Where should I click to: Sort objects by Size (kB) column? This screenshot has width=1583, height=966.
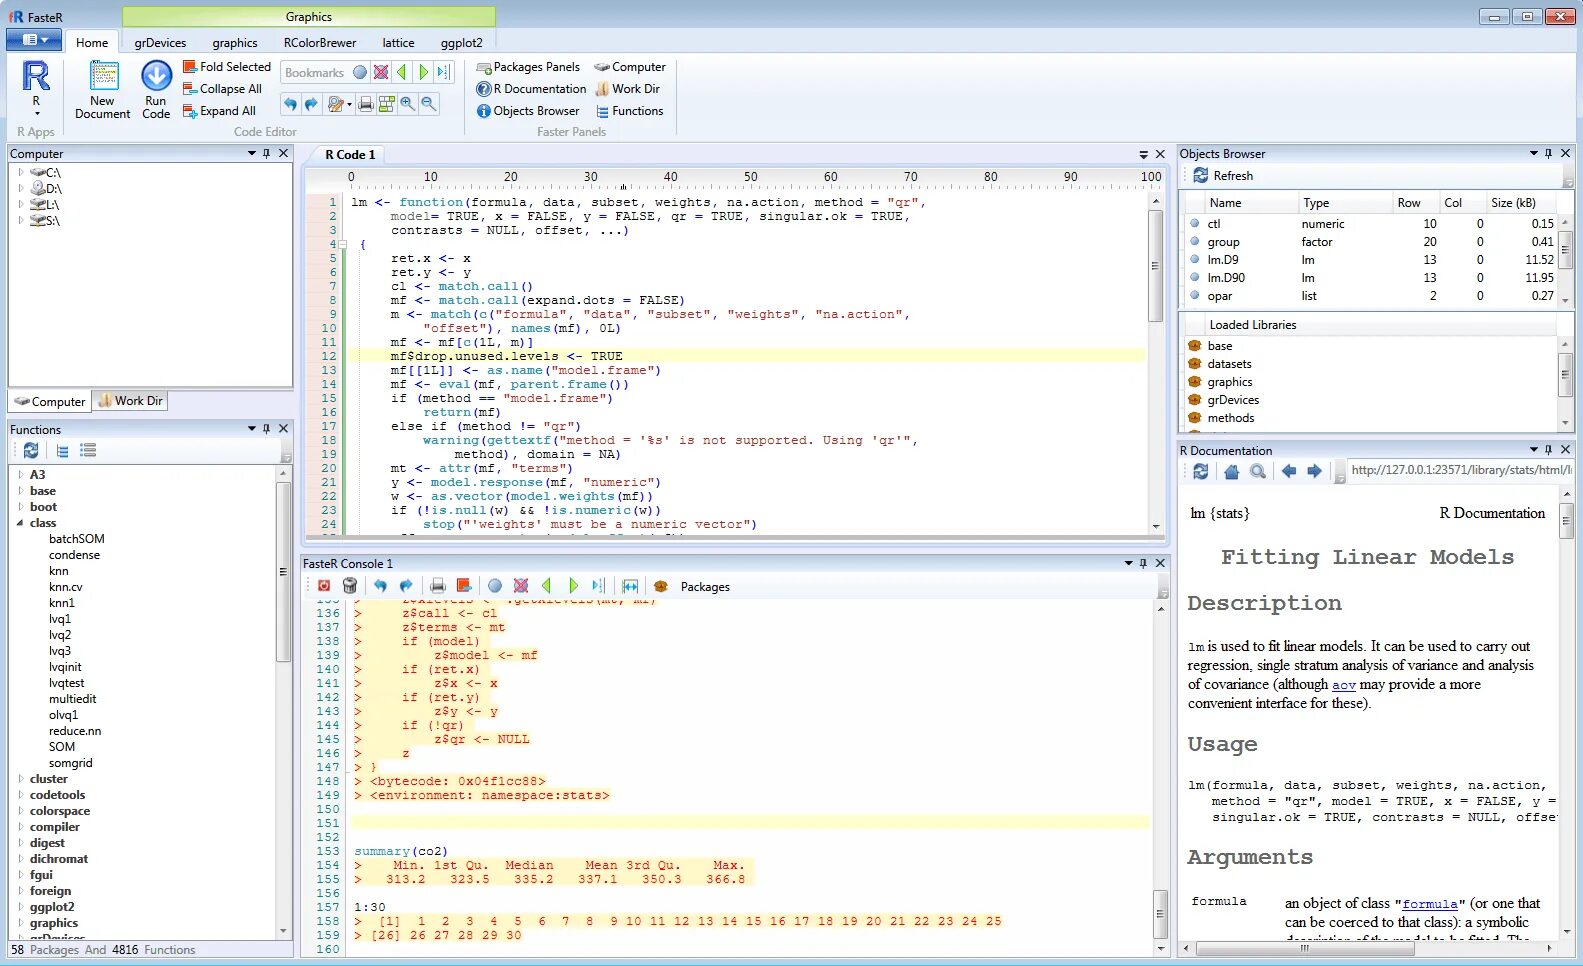pos(1513,203)
